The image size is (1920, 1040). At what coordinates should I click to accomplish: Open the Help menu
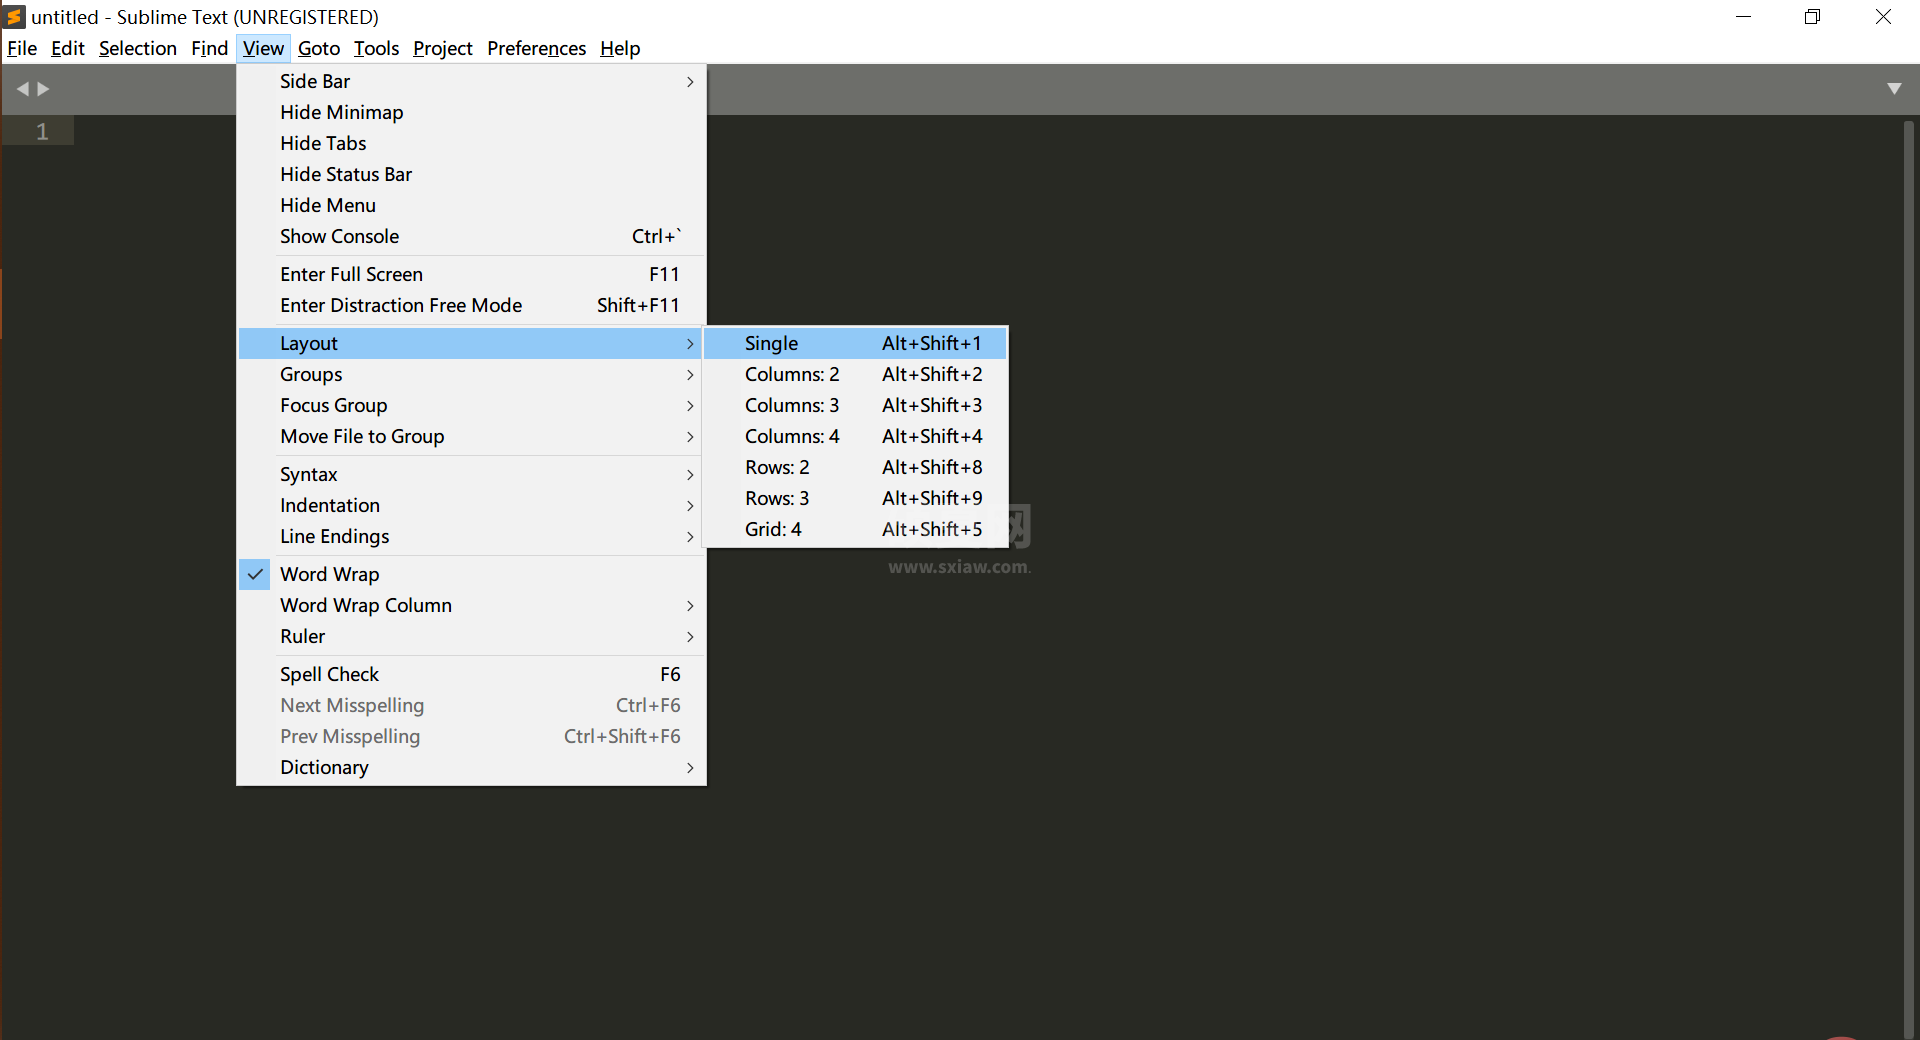pyautogui.click(x=620, y=48)
